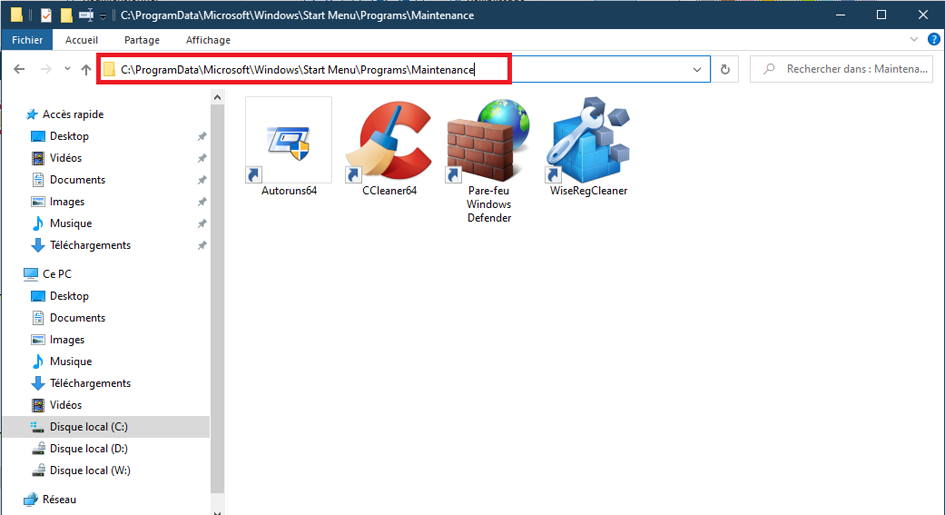945x515 pixels.
Task: Expand the address bar history dropdown
Action: [x=697, y=69]
